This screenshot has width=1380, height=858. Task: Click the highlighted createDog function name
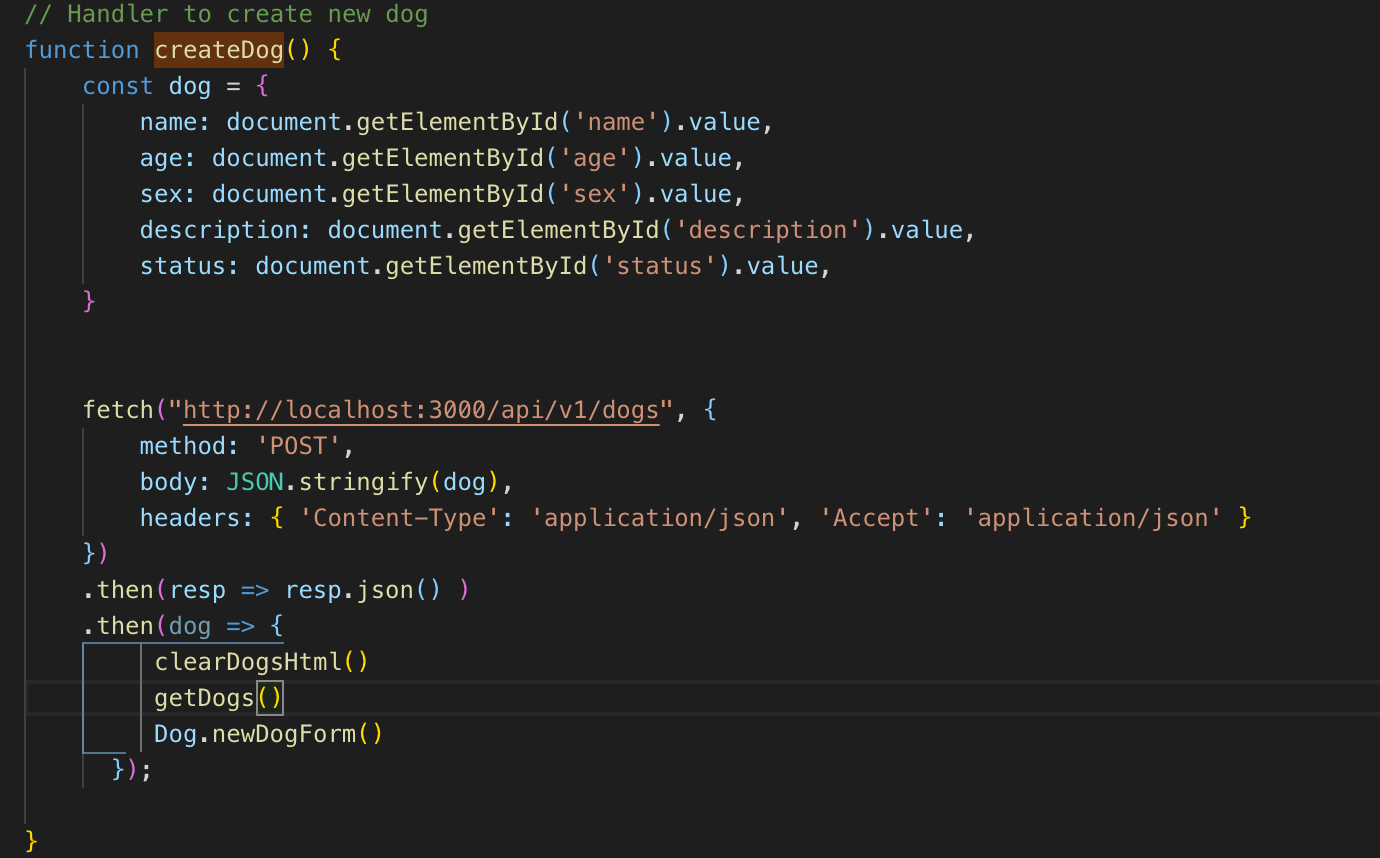coord(217,49)
